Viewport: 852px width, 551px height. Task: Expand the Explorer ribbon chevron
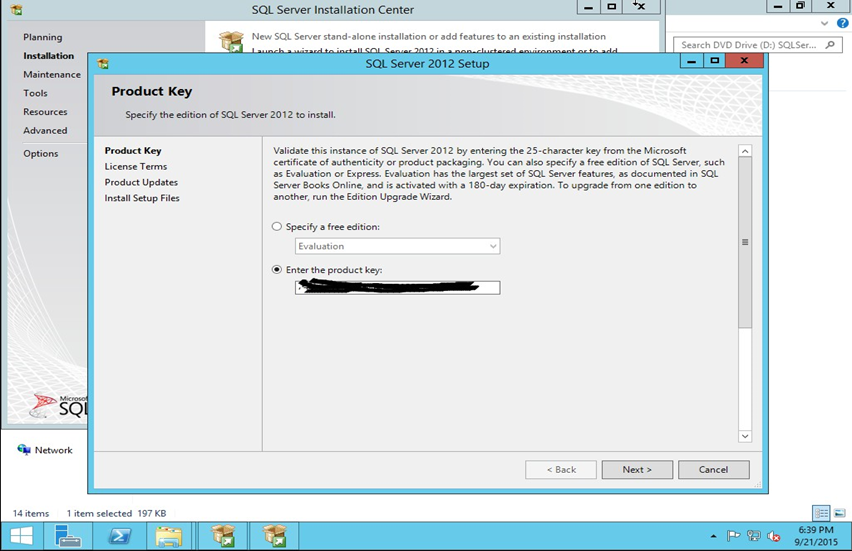(825, 23)
